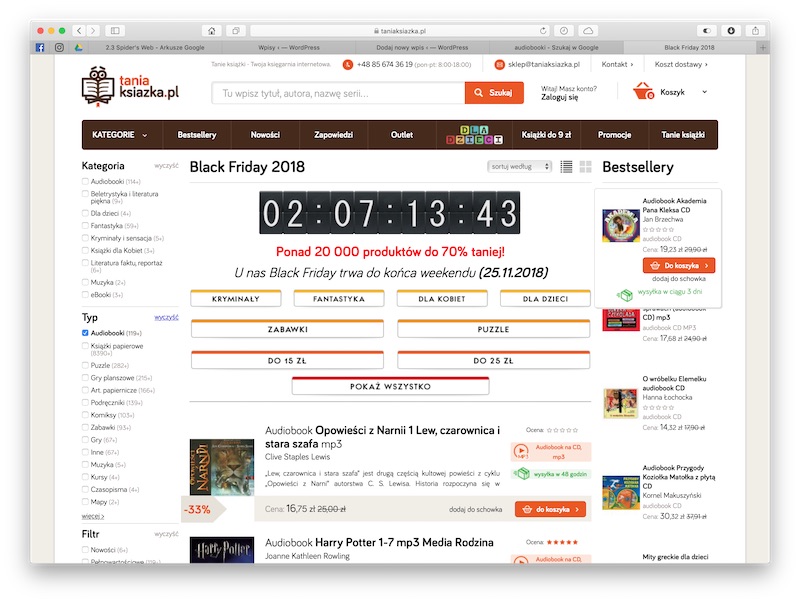The image size is (800, 603).
Task: Reload the page via the address bar icon
Action: pyautogui.click(x=543, y=31)
